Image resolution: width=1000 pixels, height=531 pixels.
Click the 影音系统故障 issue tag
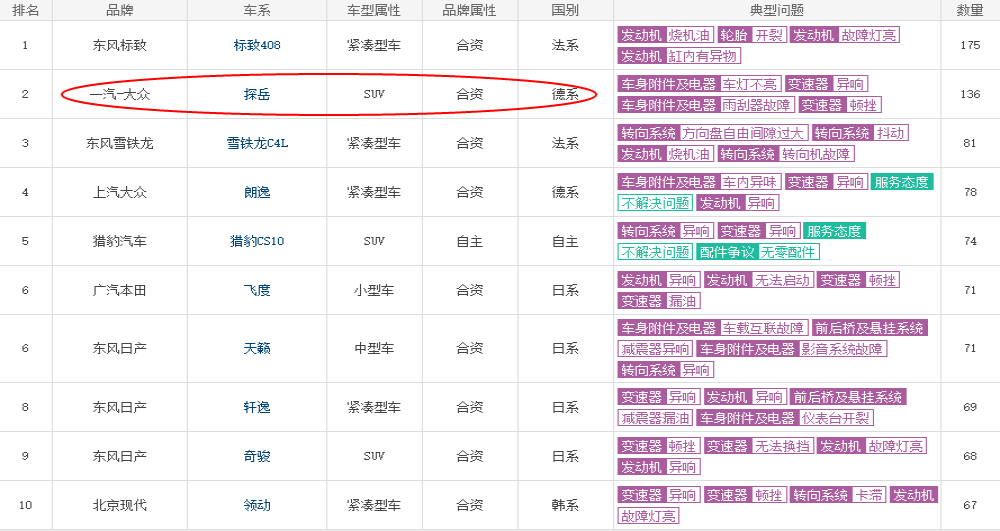[842, 349]
